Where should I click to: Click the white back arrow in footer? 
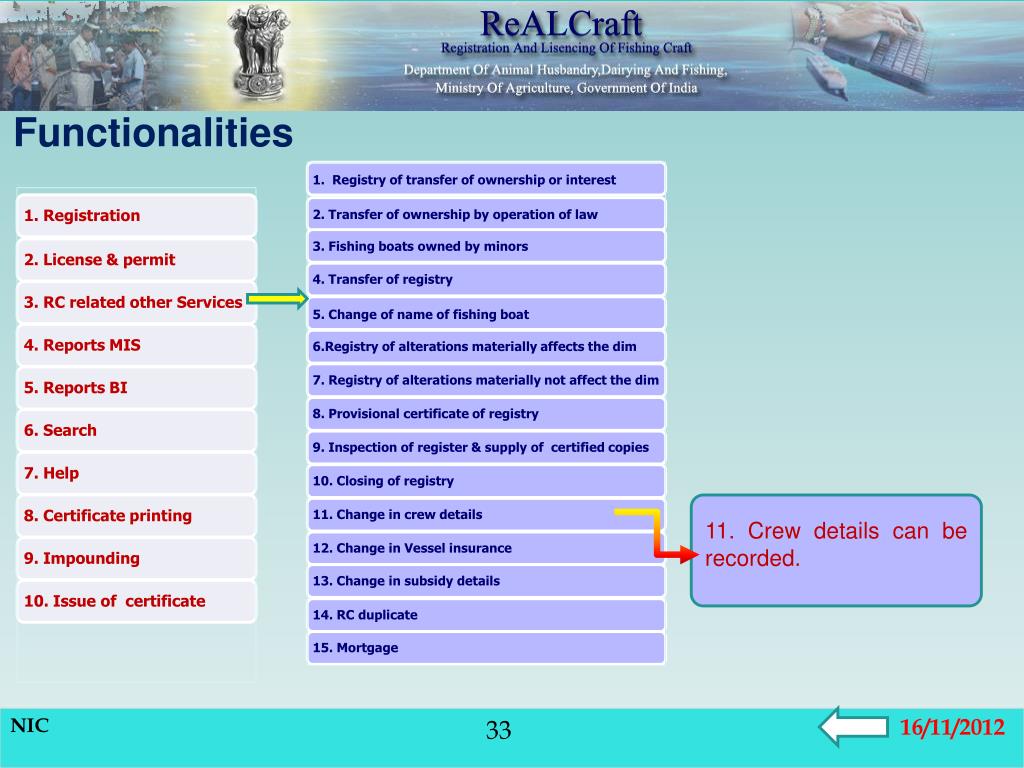(x=853, y=726)
